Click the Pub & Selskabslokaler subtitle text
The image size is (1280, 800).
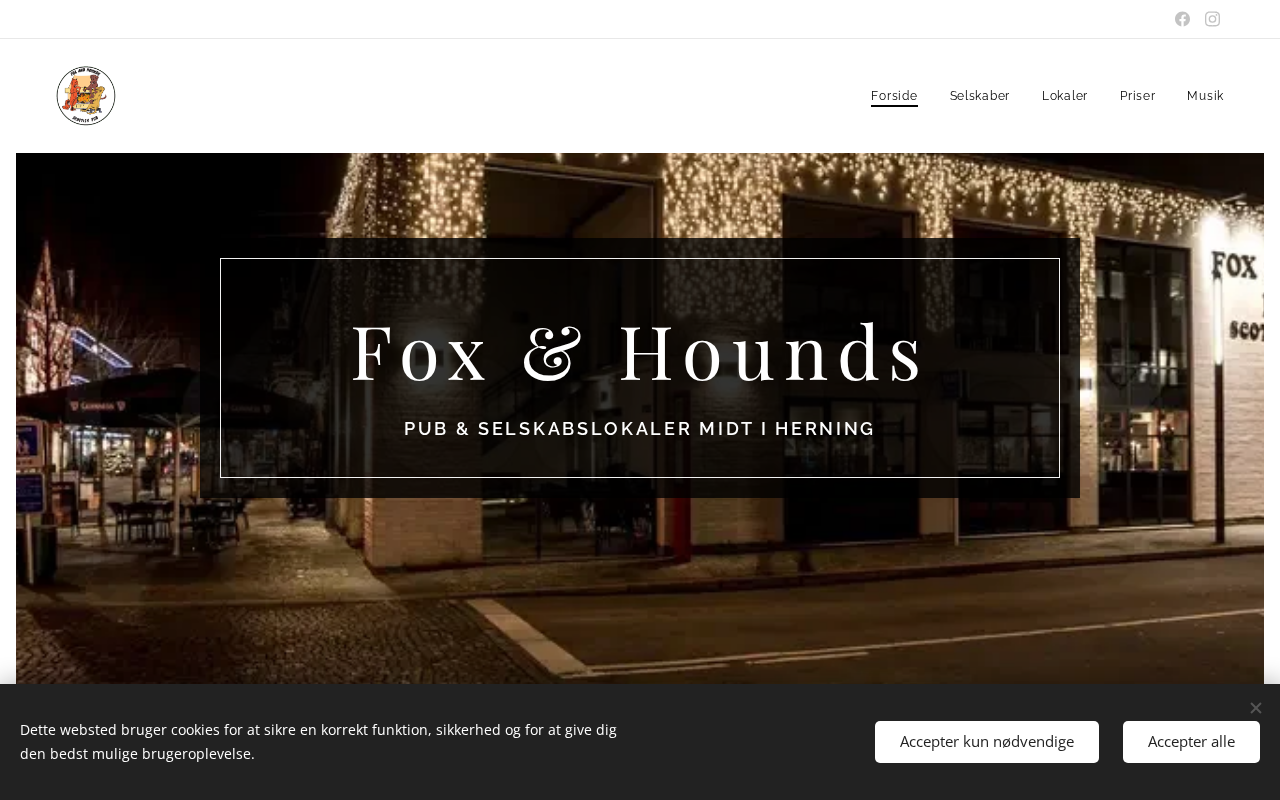coord(640,429)
